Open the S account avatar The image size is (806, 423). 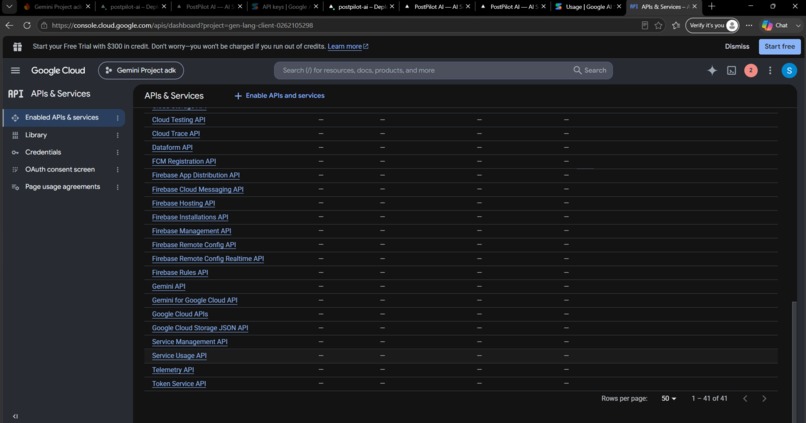coord(789,70)
